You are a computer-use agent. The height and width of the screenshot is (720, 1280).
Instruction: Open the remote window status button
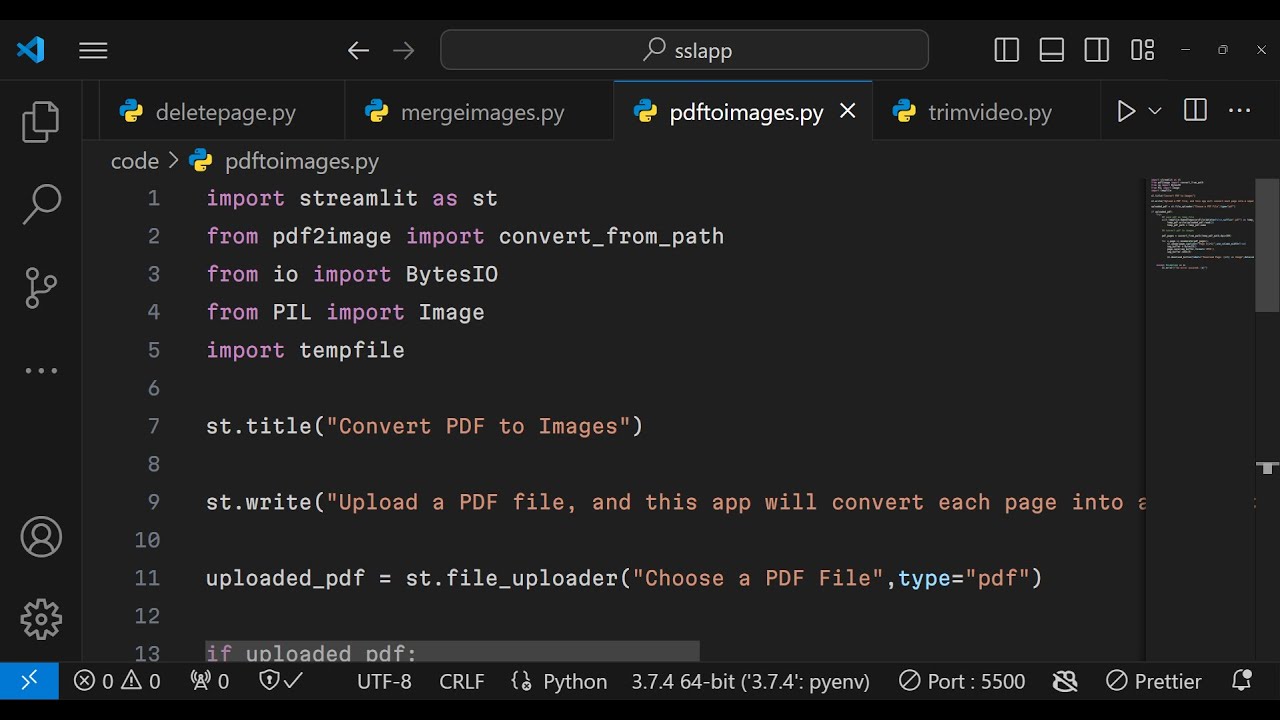tap(29, 681)
